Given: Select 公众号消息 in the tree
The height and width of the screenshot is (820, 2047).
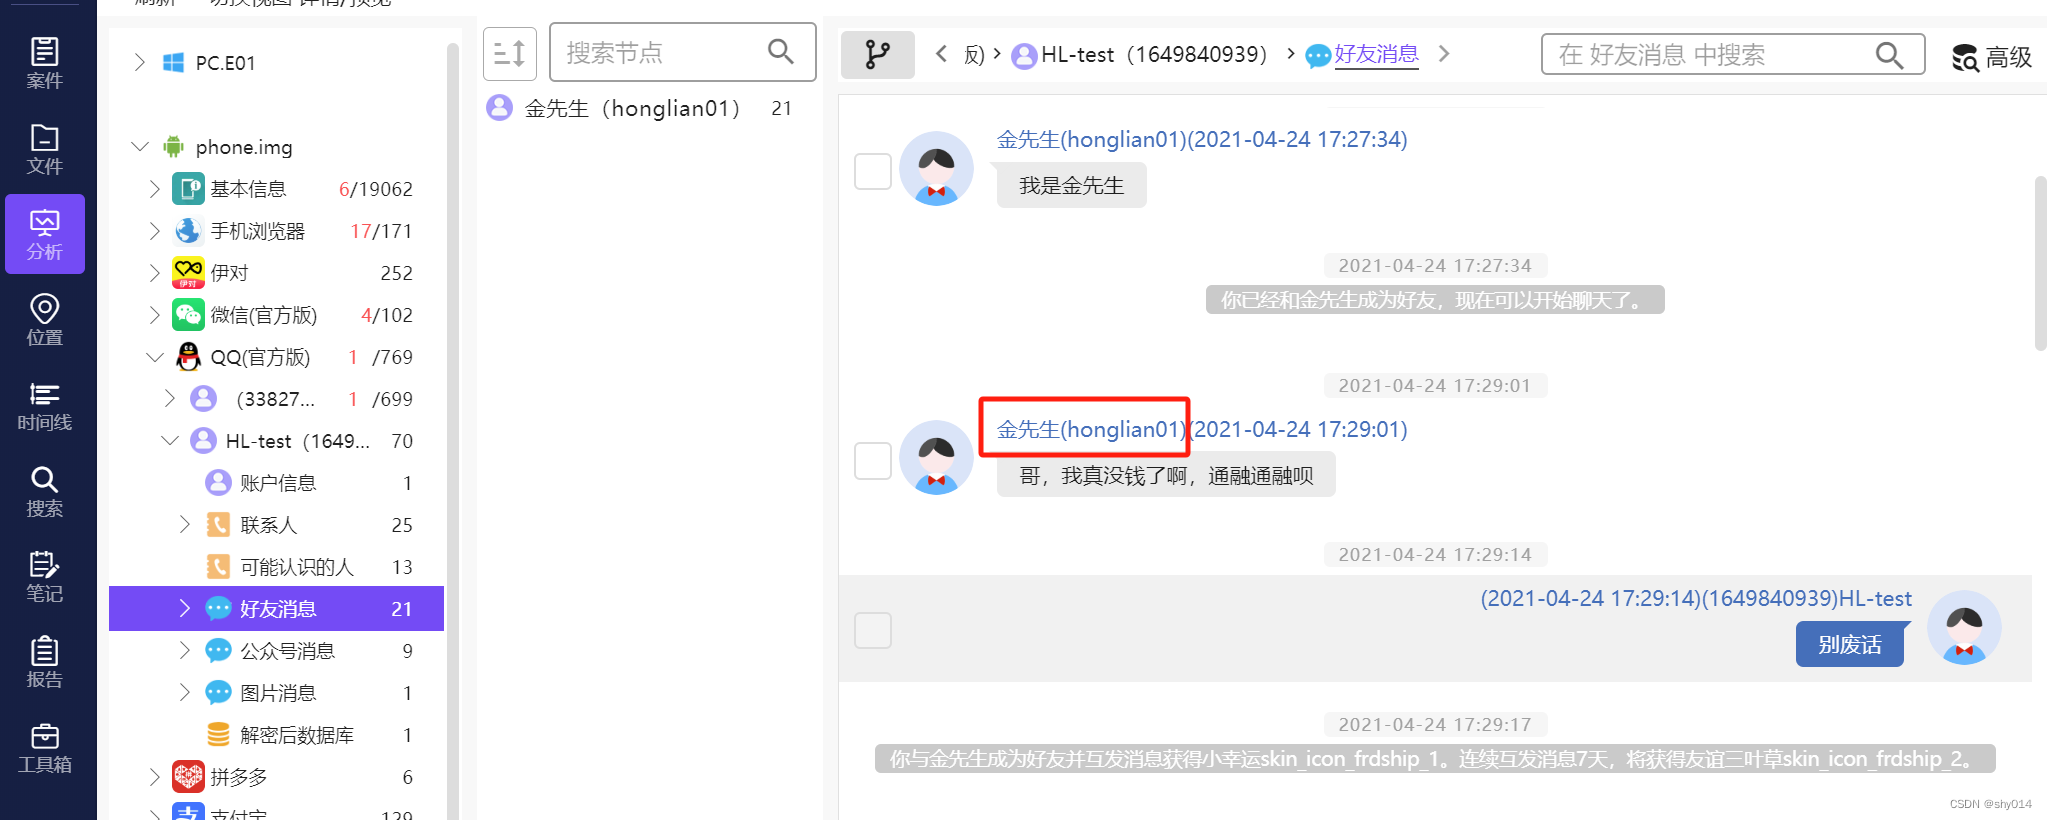Looking at the screenshot, I should 287,651.
